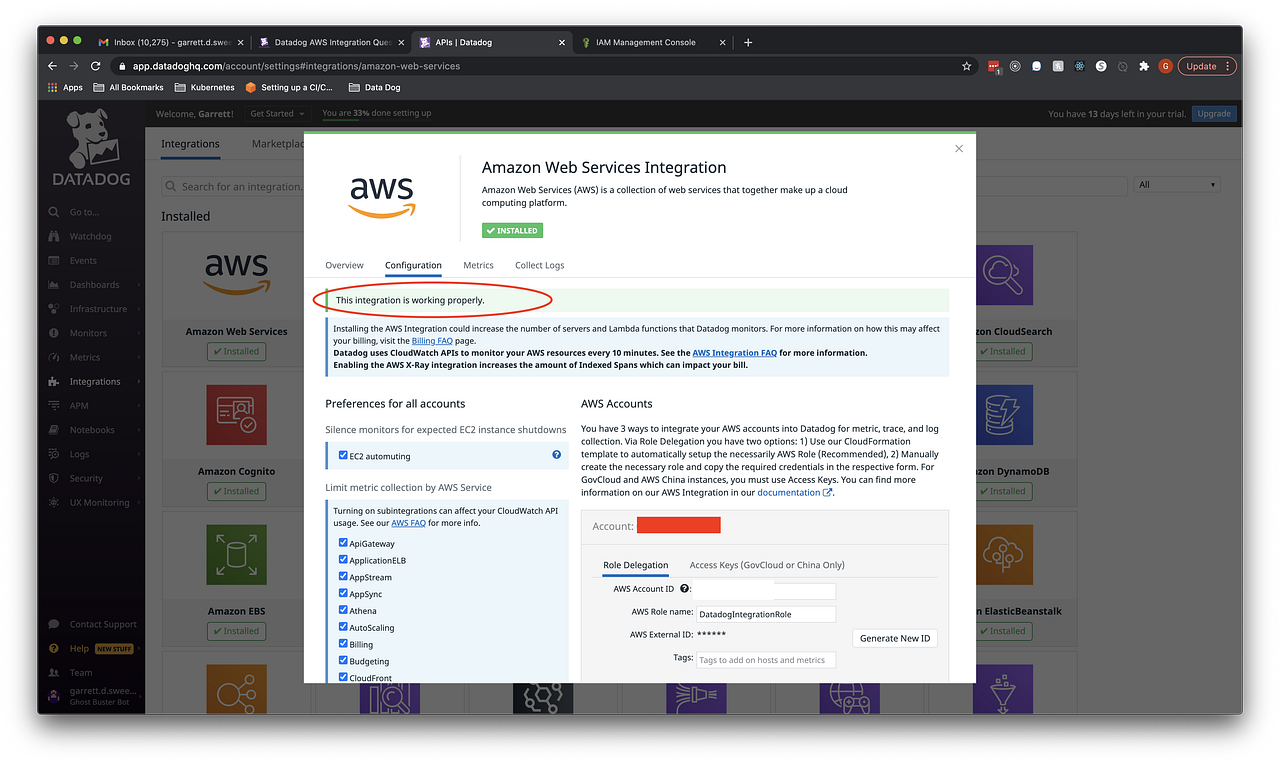Uncheck ApiGateway metric collection
Image resolution: width=1280 pixels, height=764 pixels.
coord(343,543)
